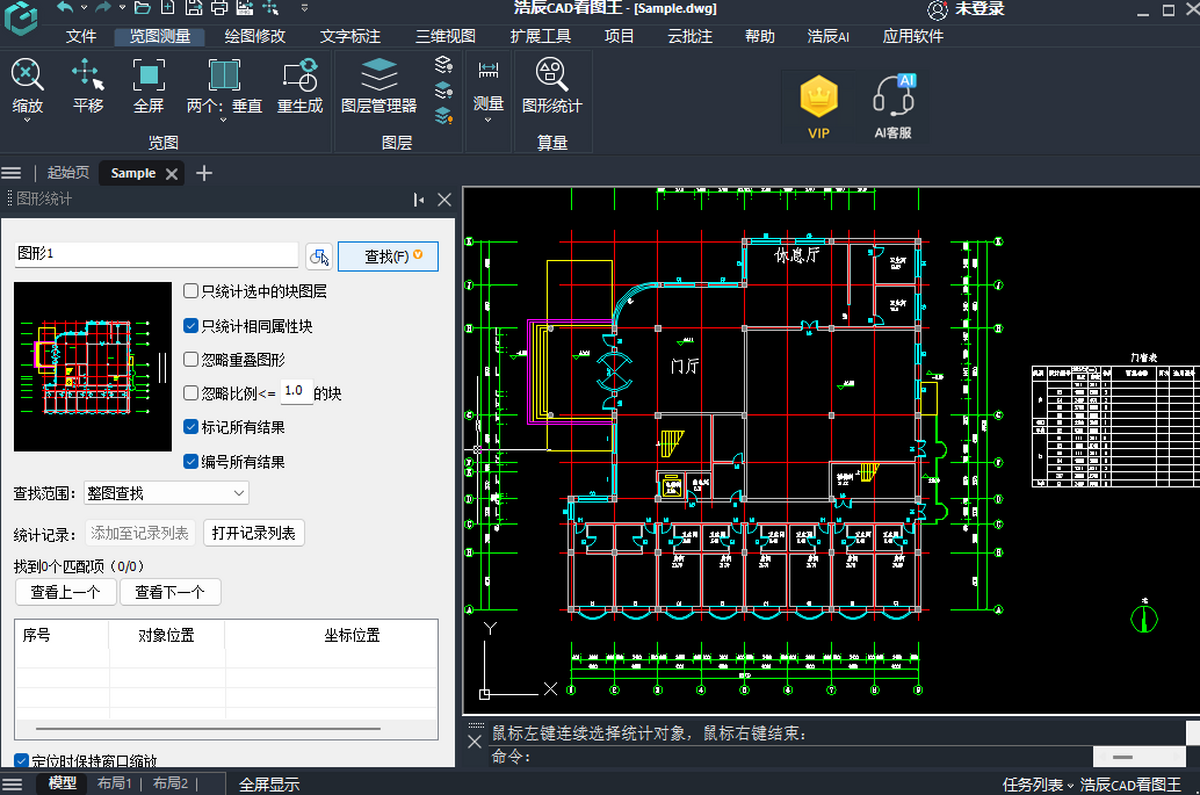Click the 查看下一个 button
1200x795 pixels.
(170, 592)
